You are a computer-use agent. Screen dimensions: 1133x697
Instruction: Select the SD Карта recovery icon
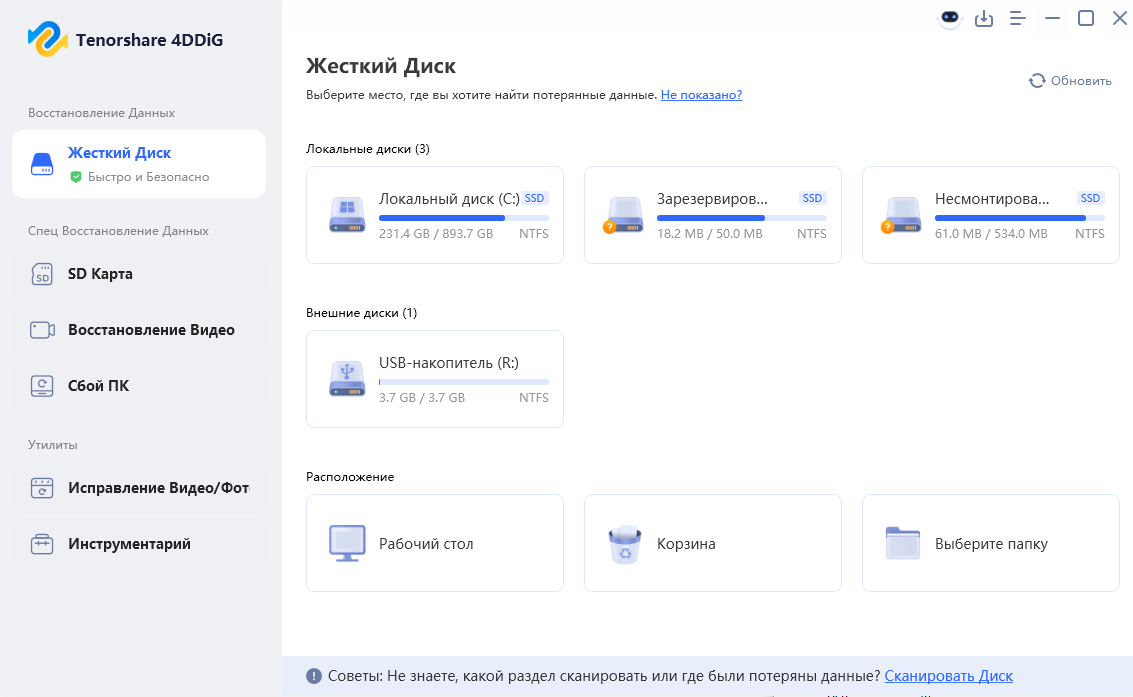point(42,273)
